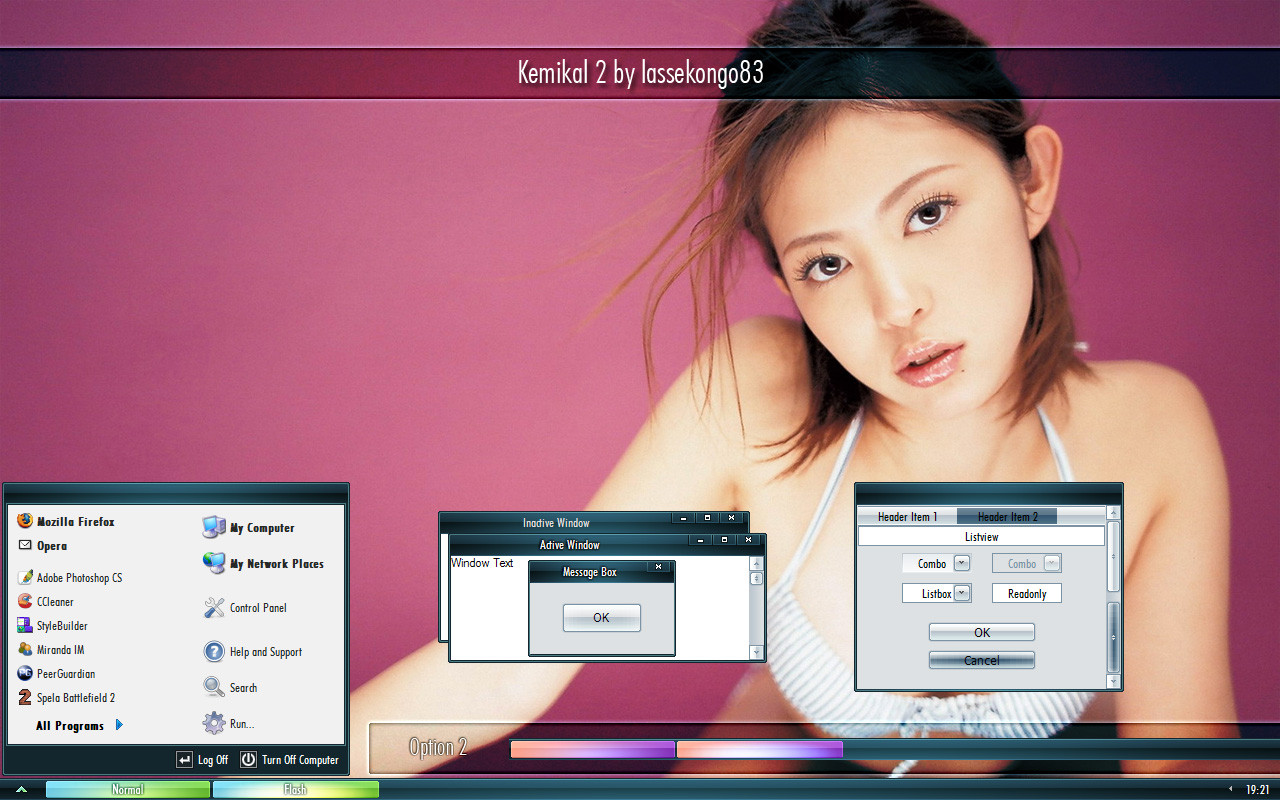Open the Run... dialog
This screenshot has width=1280, height=800.
228,723
